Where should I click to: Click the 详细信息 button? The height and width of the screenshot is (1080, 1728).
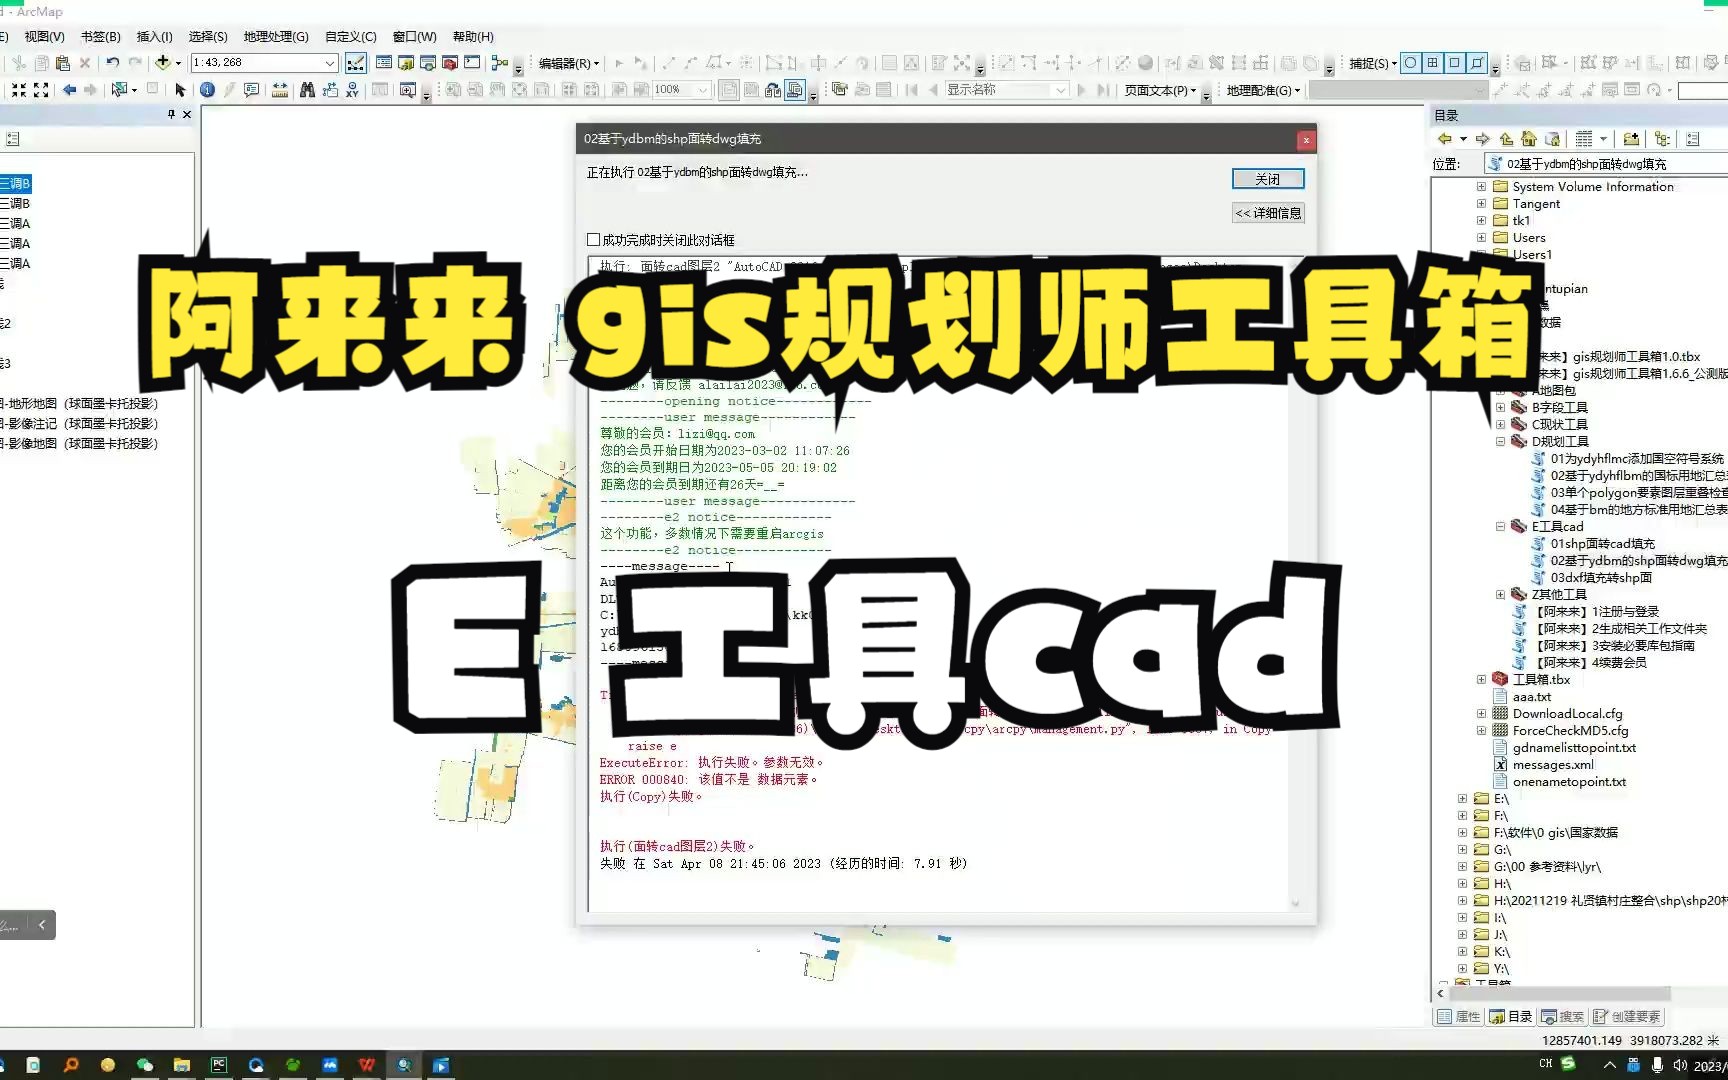click(x=1267, y=212)
